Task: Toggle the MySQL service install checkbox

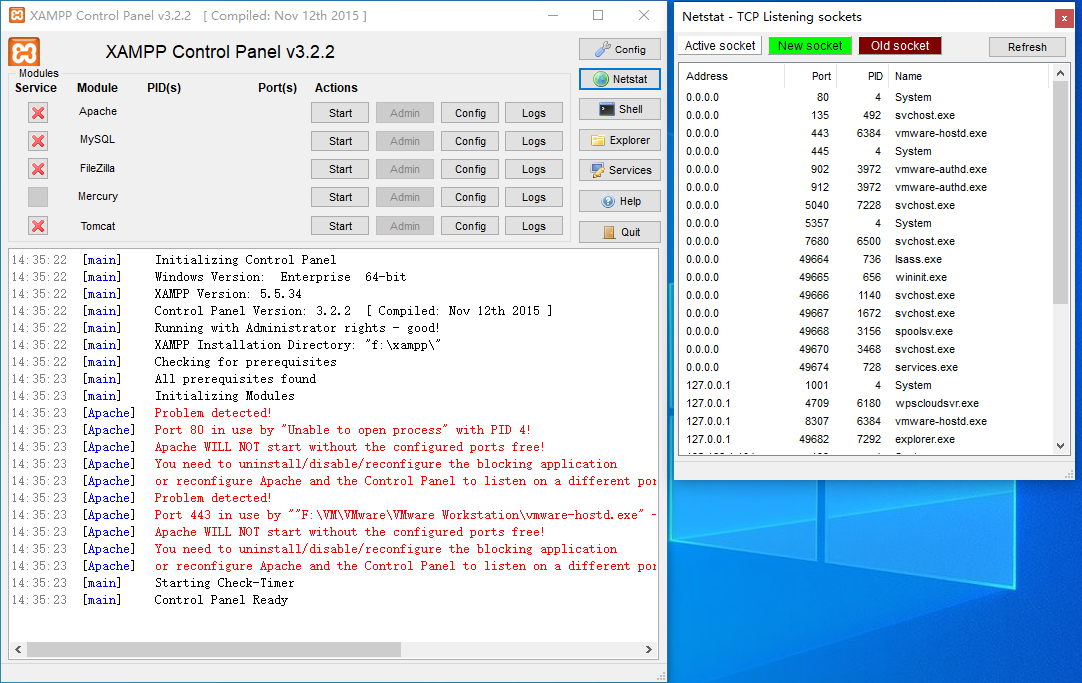Action: click(x=38, y=141)
